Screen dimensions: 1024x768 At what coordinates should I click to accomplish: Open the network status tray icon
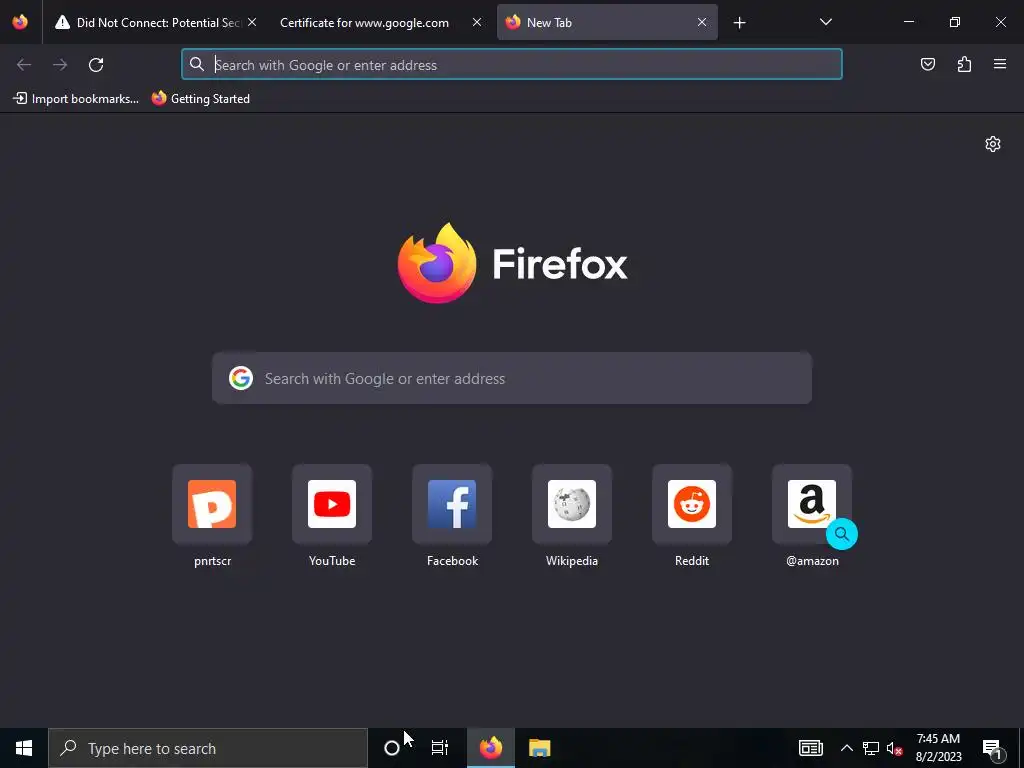871,748
